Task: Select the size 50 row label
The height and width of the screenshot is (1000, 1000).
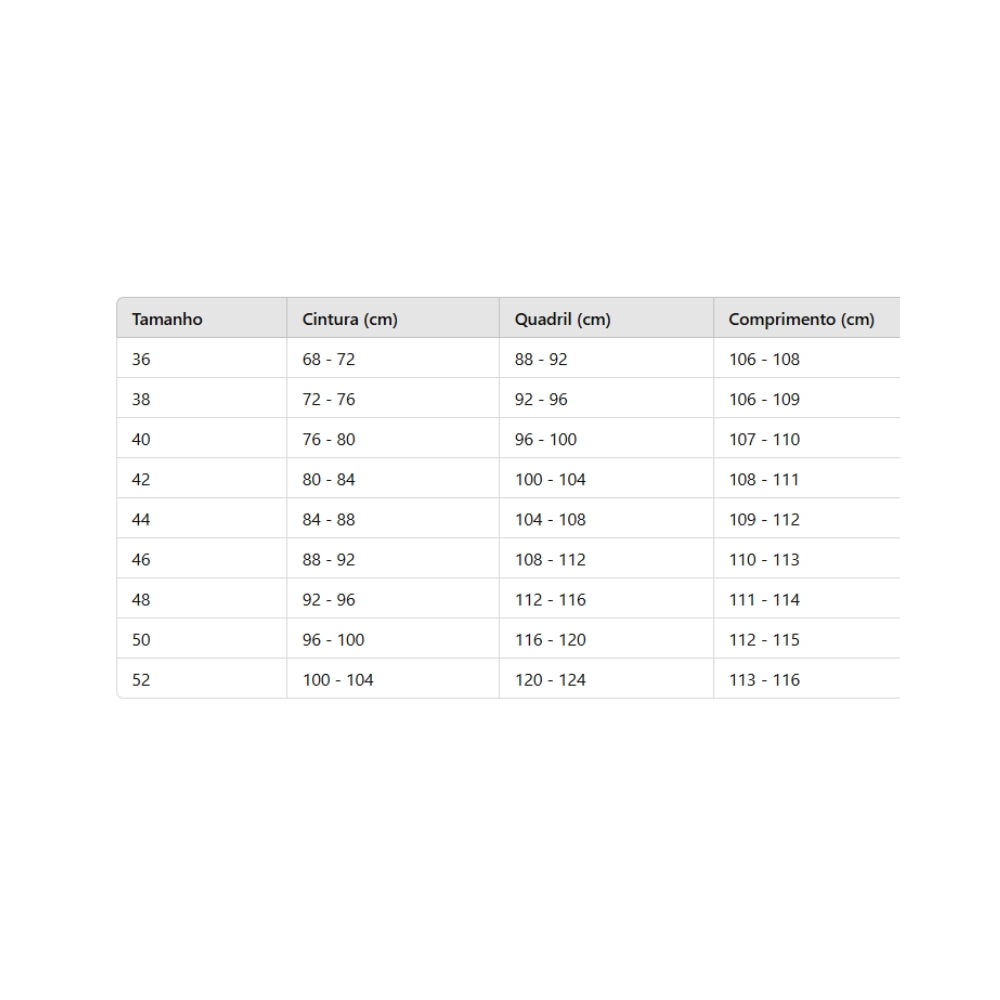Action: 141,639
